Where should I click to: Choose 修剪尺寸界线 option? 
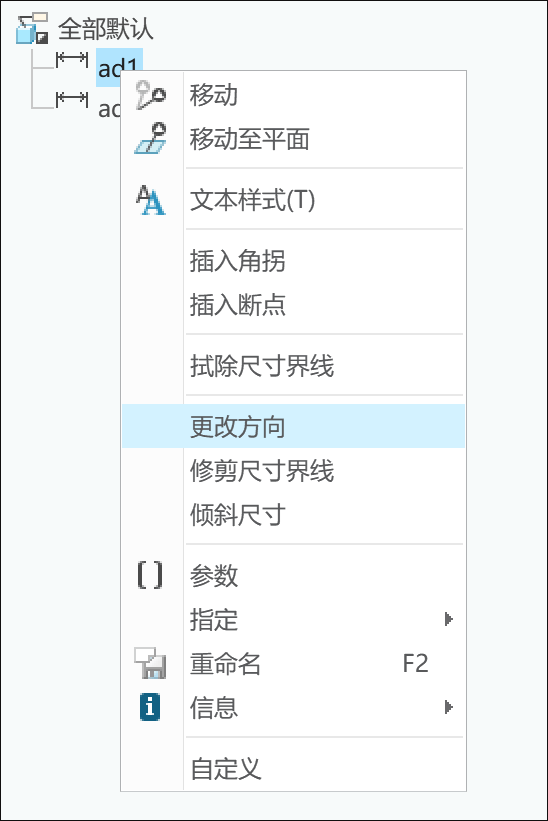click(293, 470)
